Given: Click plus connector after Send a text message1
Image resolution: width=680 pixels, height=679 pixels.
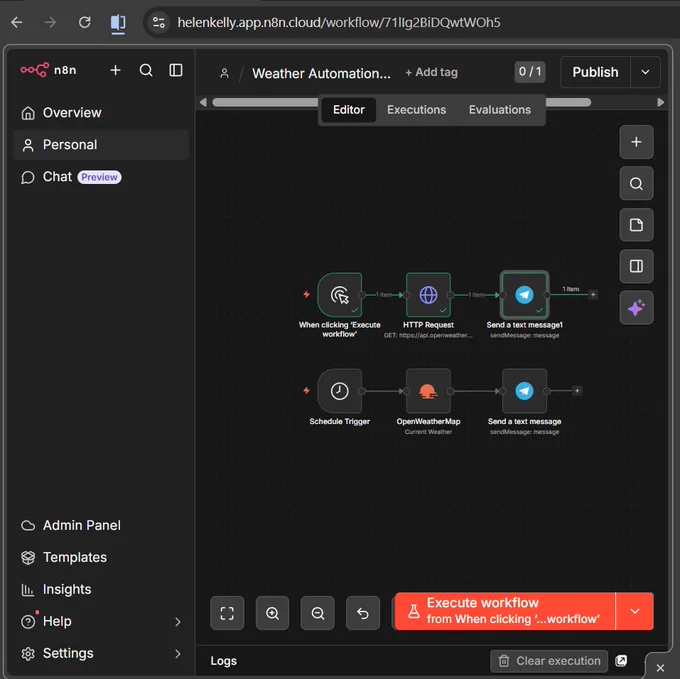Looking at the screenshot, I should point(593,295).
